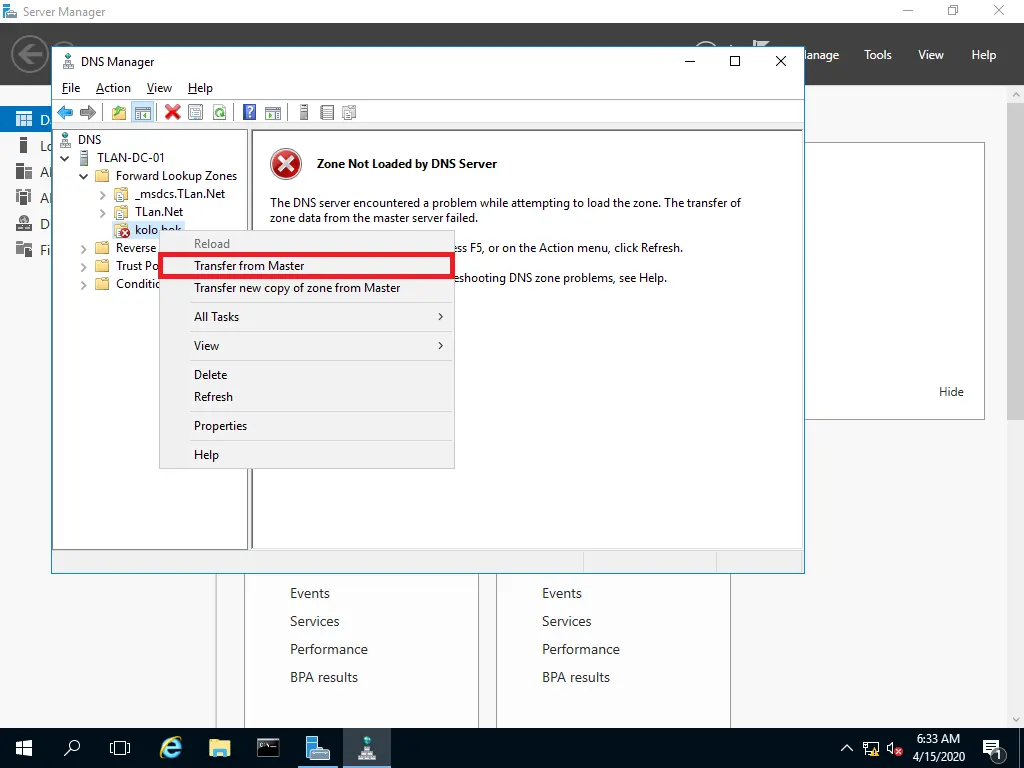1024x768 pixels.
Task: Click the DNS role icon in Server Manager sidebar
Action: (24, 224)
